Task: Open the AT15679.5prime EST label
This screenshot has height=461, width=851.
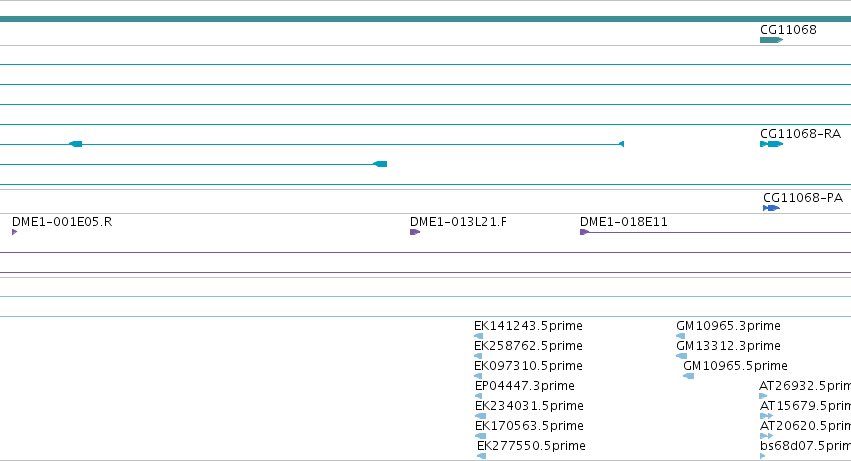Action: tap(805, 406)
